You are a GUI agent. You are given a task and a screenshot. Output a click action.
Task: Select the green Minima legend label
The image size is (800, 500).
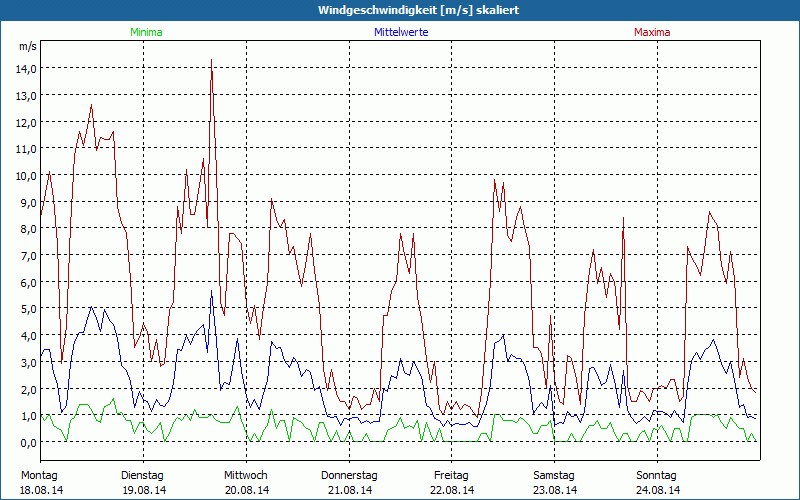pos(146,32)
